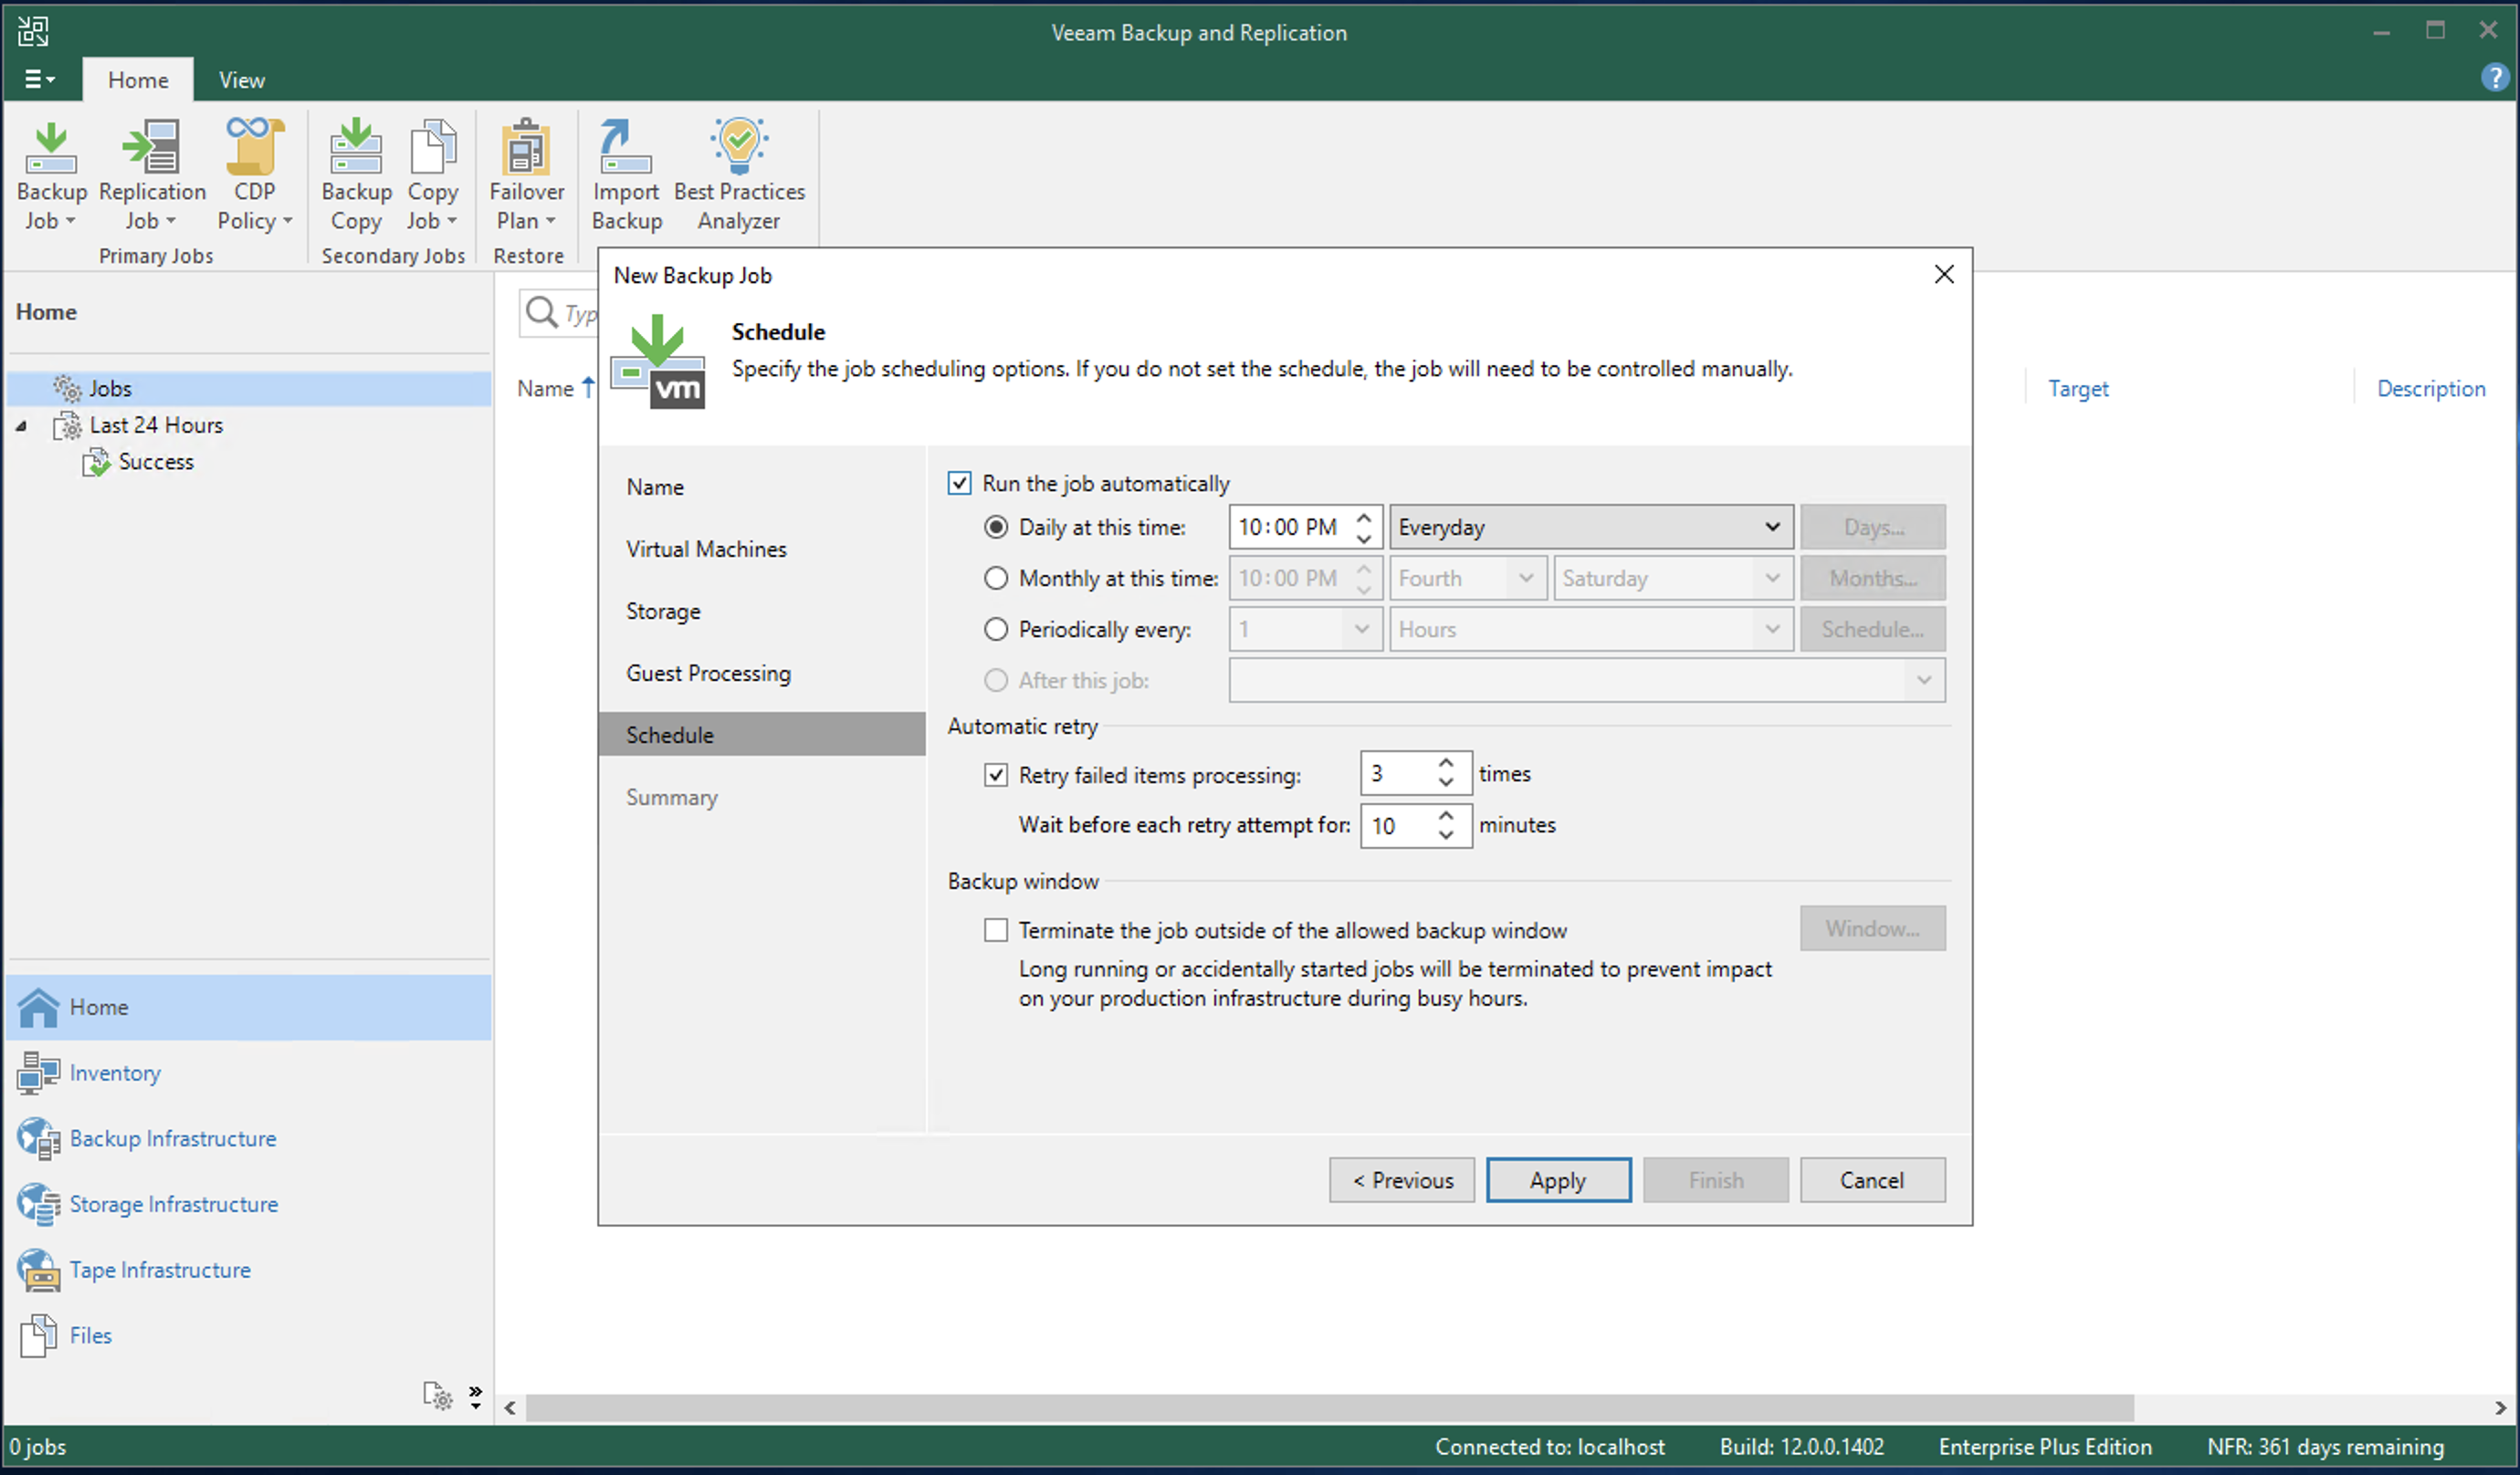Sort by the Name column header

(x=546, y=389)
